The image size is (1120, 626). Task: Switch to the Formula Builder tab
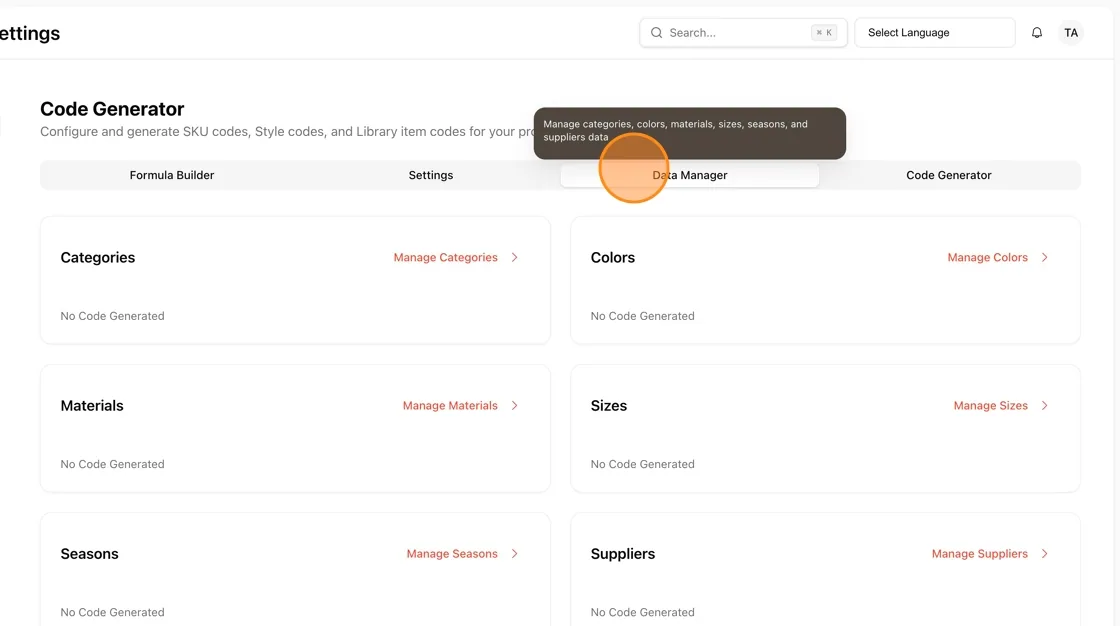172,175
